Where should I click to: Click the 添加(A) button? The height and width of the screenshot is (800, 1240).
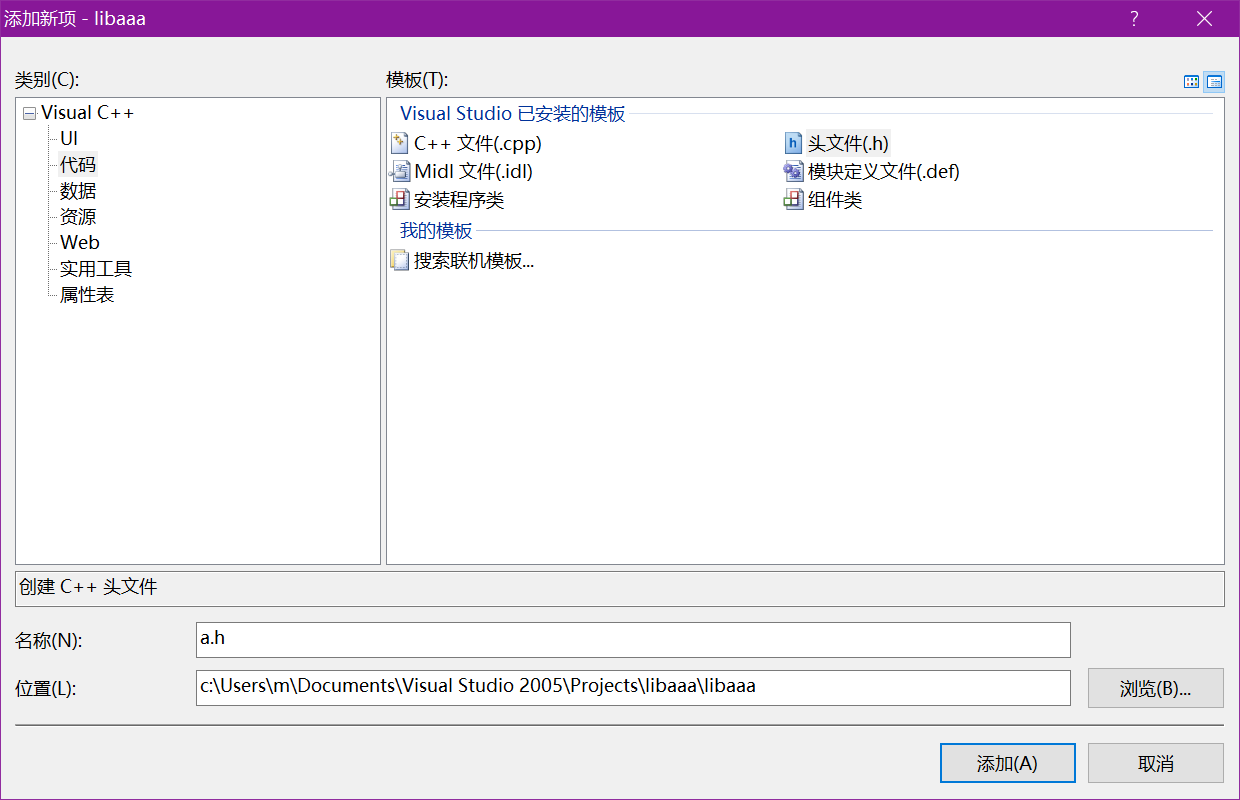1007,763
